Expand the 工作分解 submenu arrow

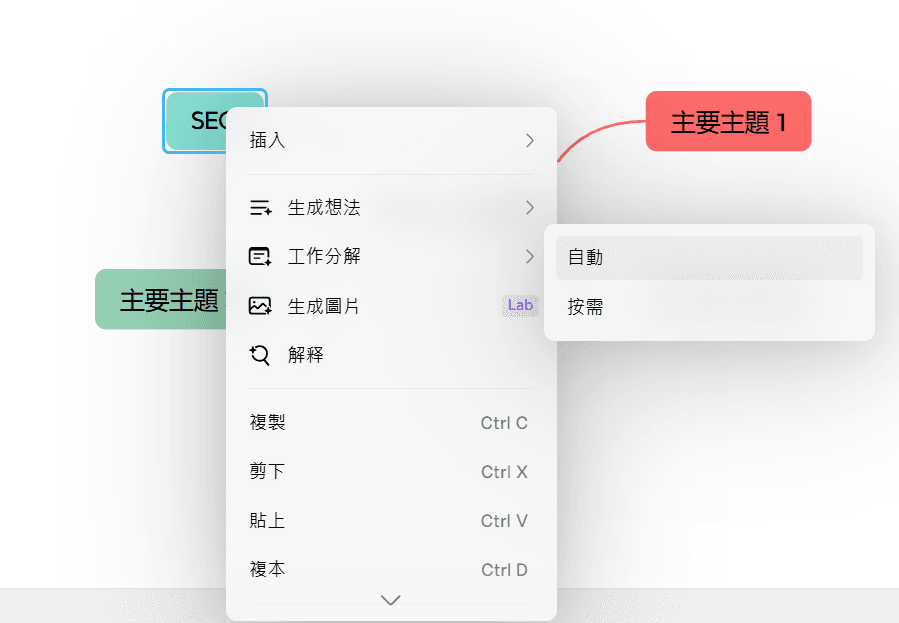pyautogui.click(x=529, y=256)
